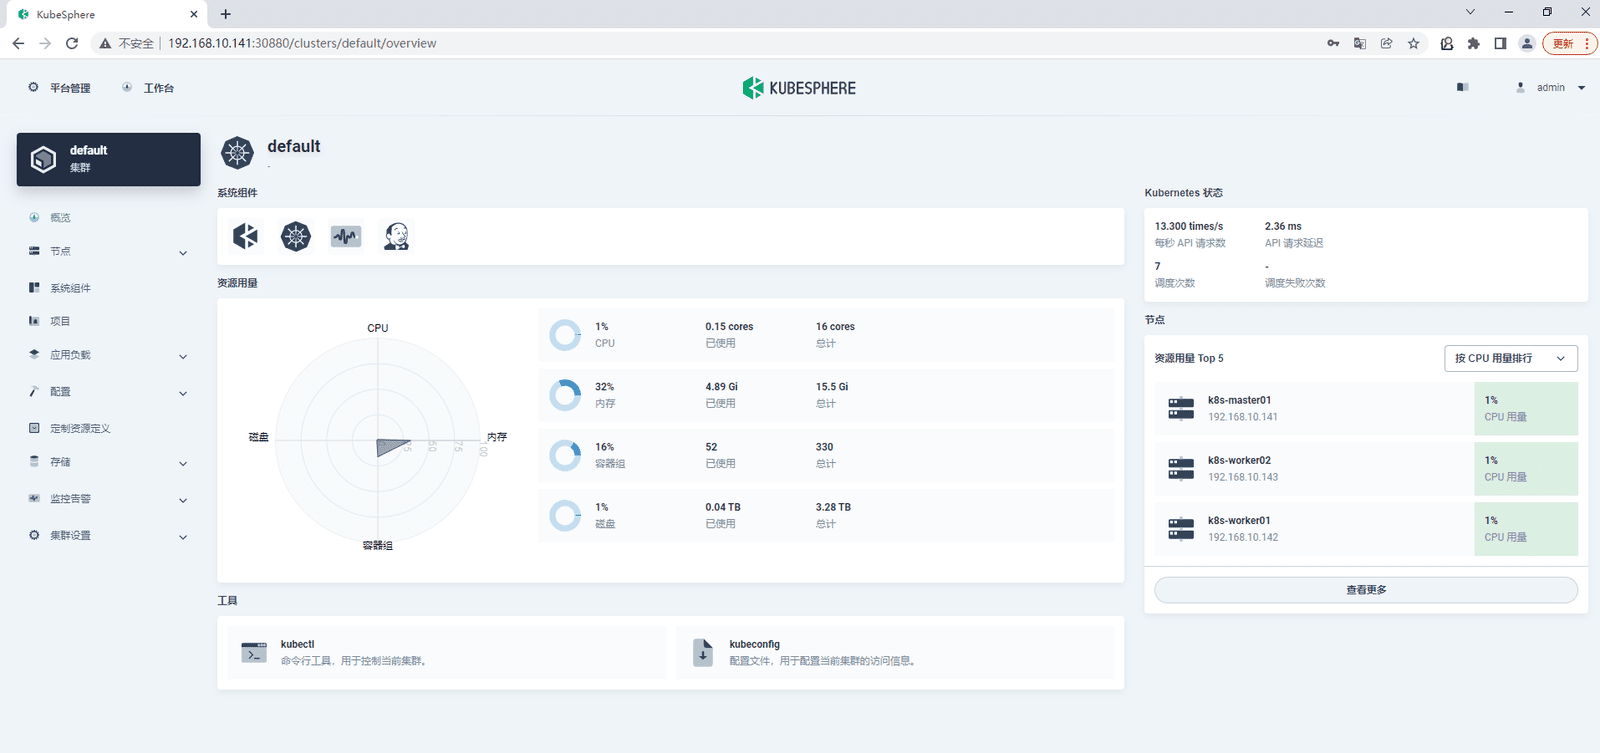Click the browser bookmark star icon
This screenshot has width=1600, height=753.
click(1414, 43)
